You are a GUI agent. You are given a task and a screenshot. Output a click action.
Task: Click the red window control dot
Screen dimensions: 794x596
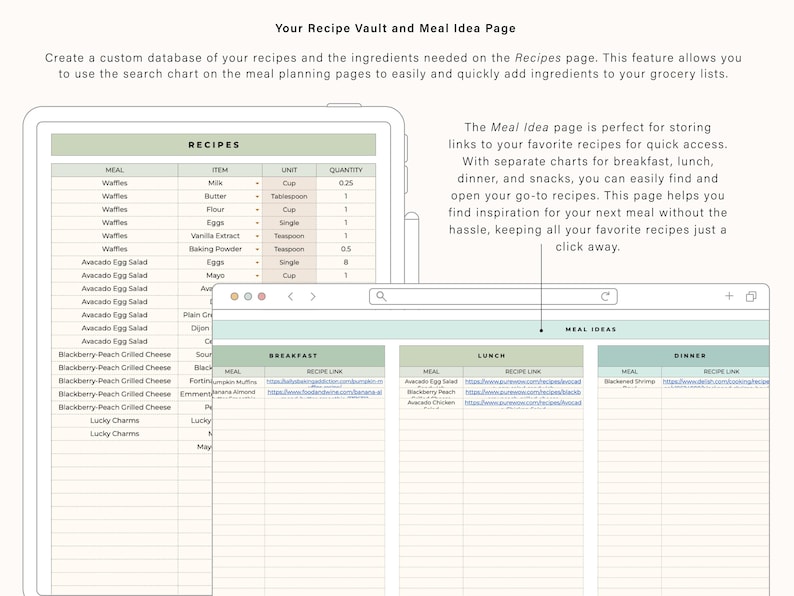pos(262,297)
